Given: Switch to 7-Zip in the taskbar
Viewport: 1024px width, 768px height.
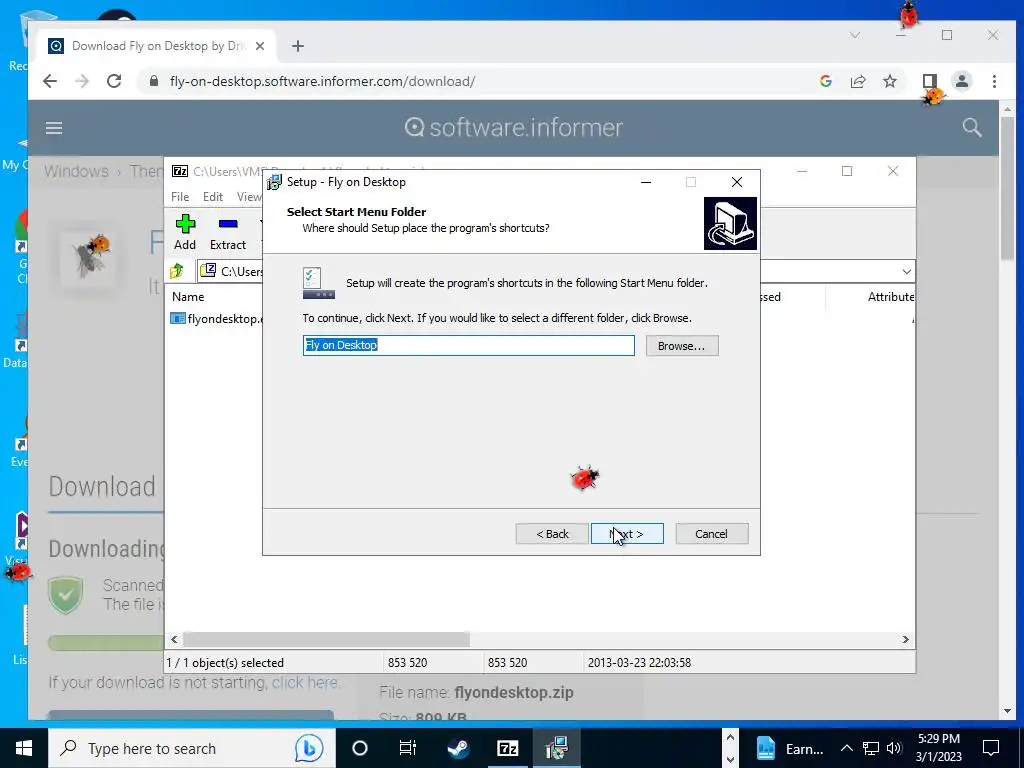Looking at the screenshot, I should pos(507,748).
